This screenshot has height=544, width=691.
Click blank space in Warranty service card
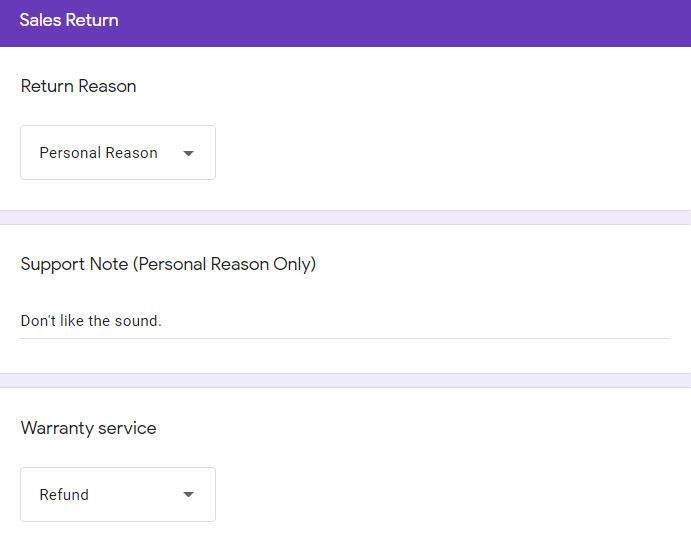441,485
